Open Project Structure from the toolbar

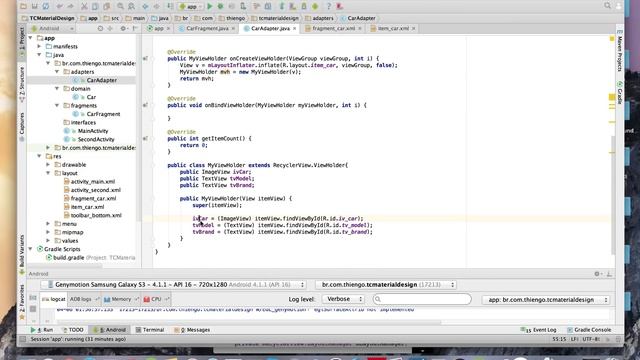[x=268, y=6]
